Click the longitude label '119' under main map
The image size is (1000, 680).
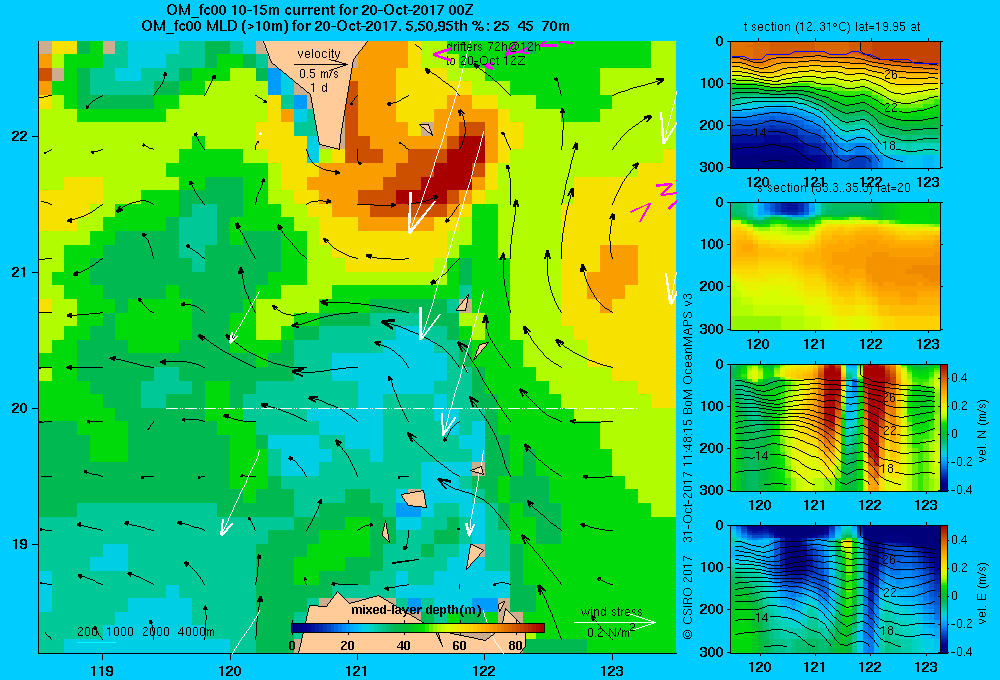point(102,670)
